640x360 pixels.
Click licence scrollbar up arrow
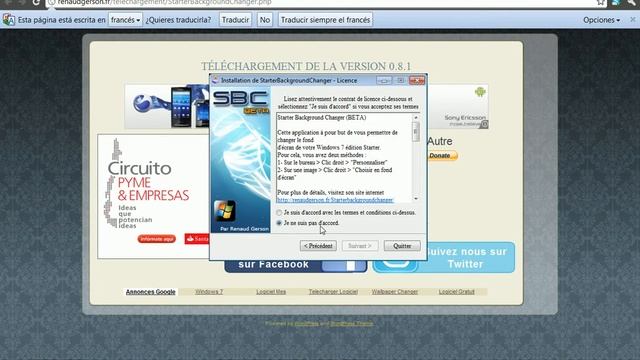416,118
